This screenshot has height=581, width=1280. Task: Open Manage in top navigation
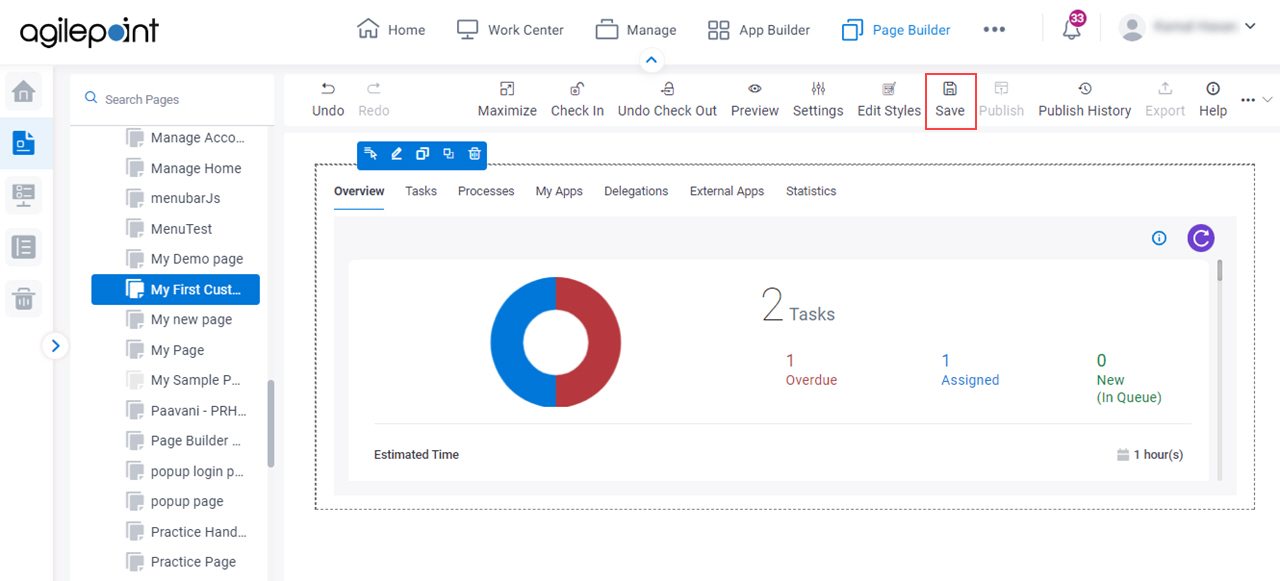[636, 30]
